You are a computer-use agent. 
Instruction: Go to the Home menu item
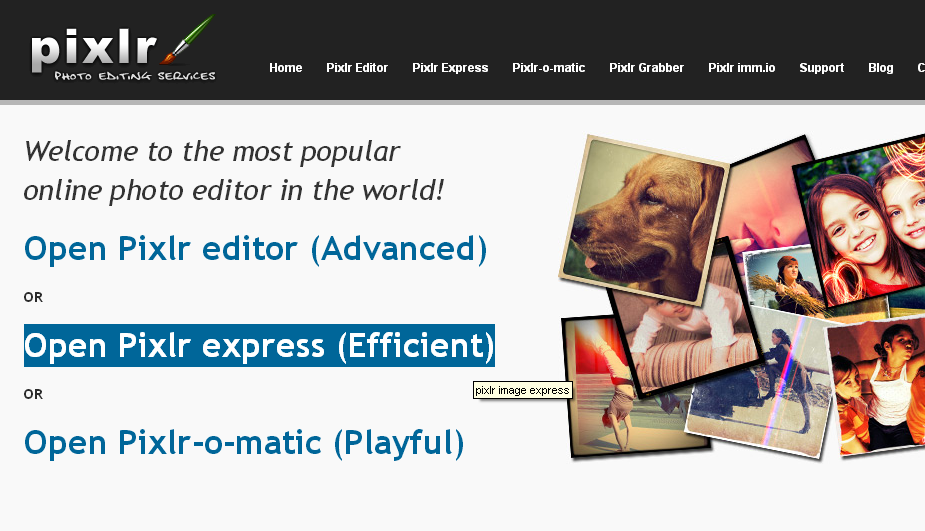[x=286, y=68]
